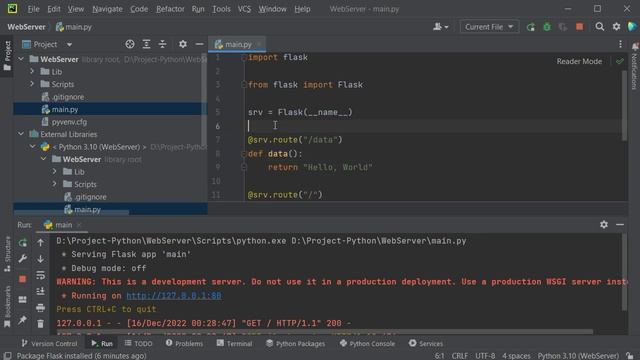Open the Navigate menu

click(x=107, y=9)
